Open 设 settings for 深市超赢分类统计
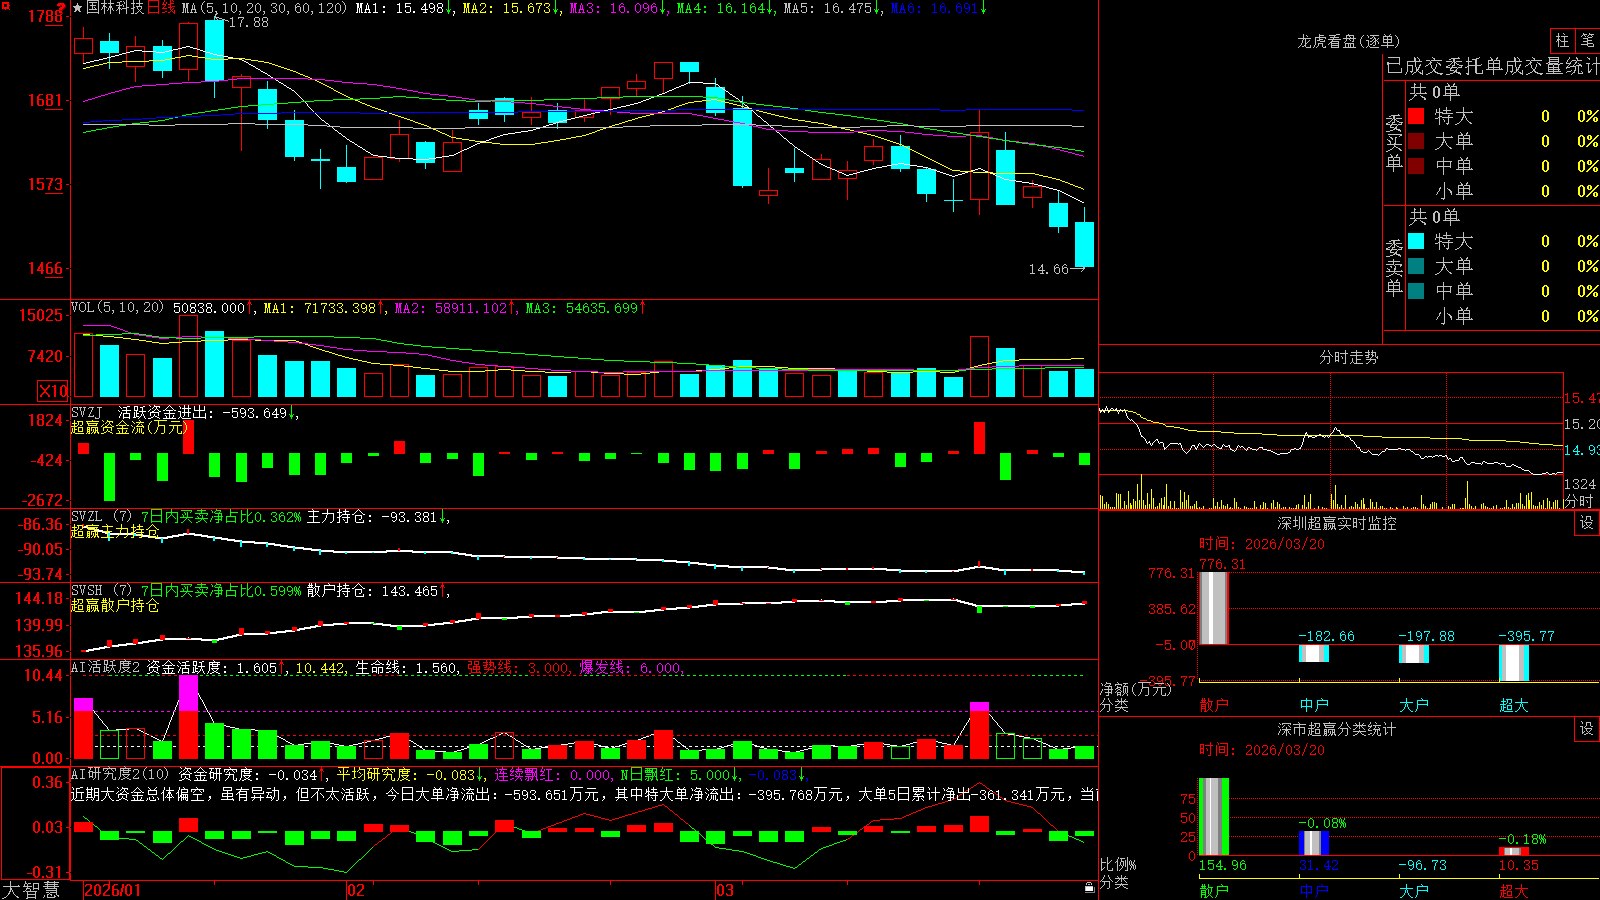Image resolution: width=1600 pixels, height=900 pixels. [1587, 729]
